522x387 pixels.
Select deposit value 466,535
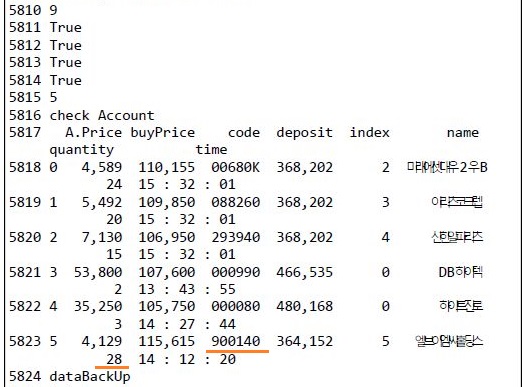click(305, 272)
